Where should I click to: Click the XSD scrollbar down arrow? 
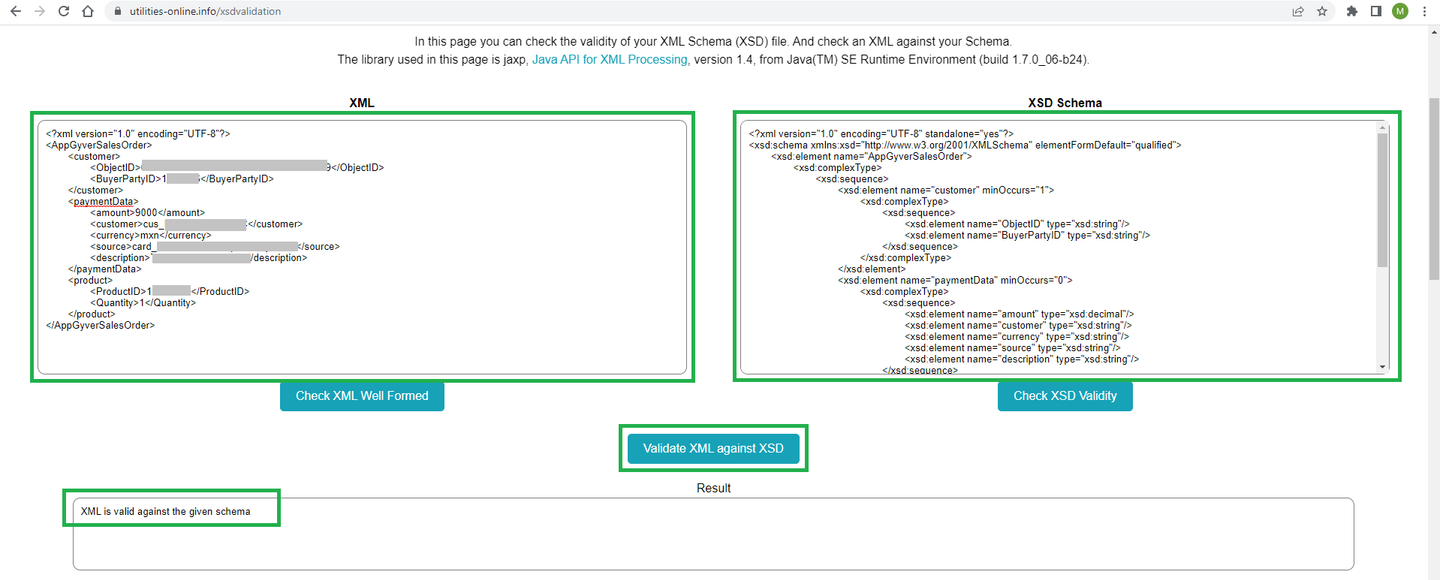(x=1383, y=367)
